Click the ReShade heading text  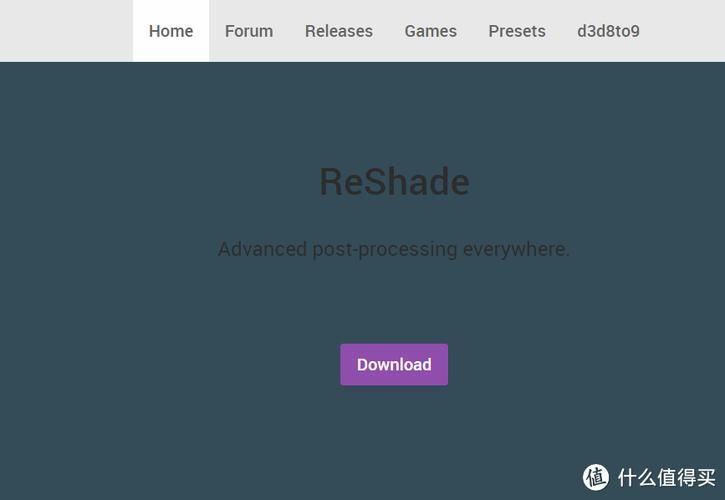[x=394, y=181]
